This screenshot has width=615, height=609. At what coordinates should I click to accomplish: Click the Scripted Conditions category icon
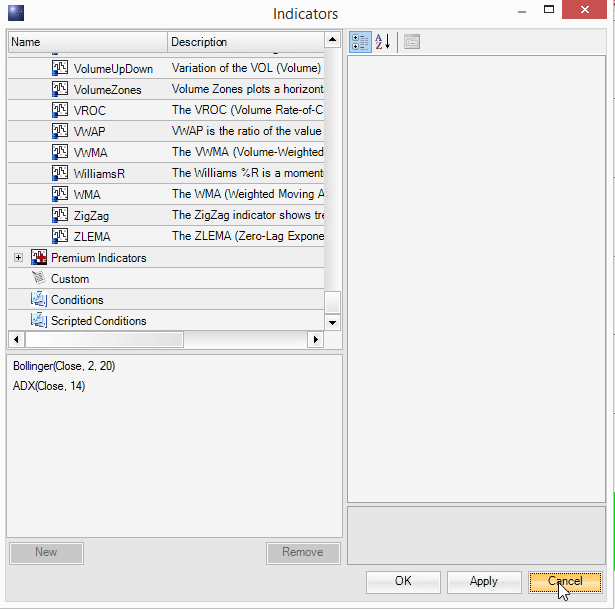pyautogui.click(x=39, y=320)
